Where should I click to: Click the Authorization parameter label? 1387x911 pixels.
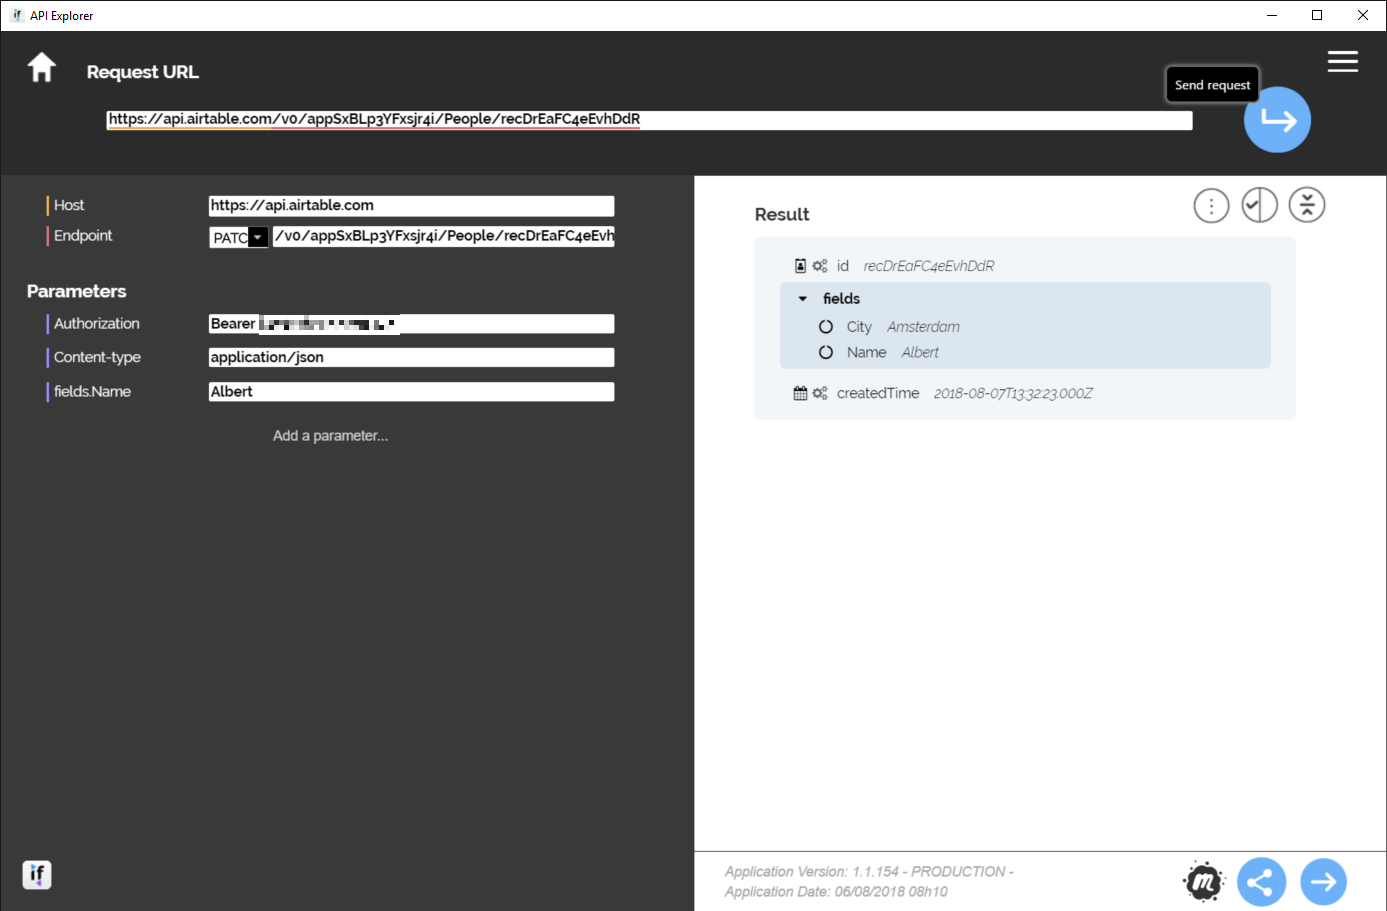(97, 324)
